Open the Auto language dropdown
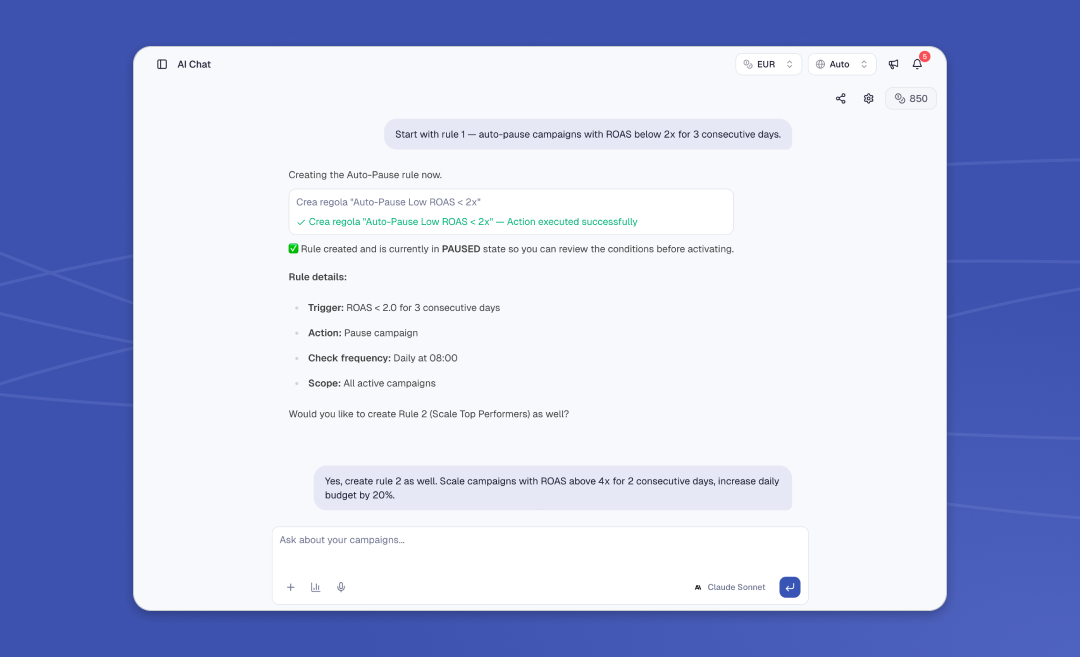Viewport: 1080px width, 657px height. 842,64
